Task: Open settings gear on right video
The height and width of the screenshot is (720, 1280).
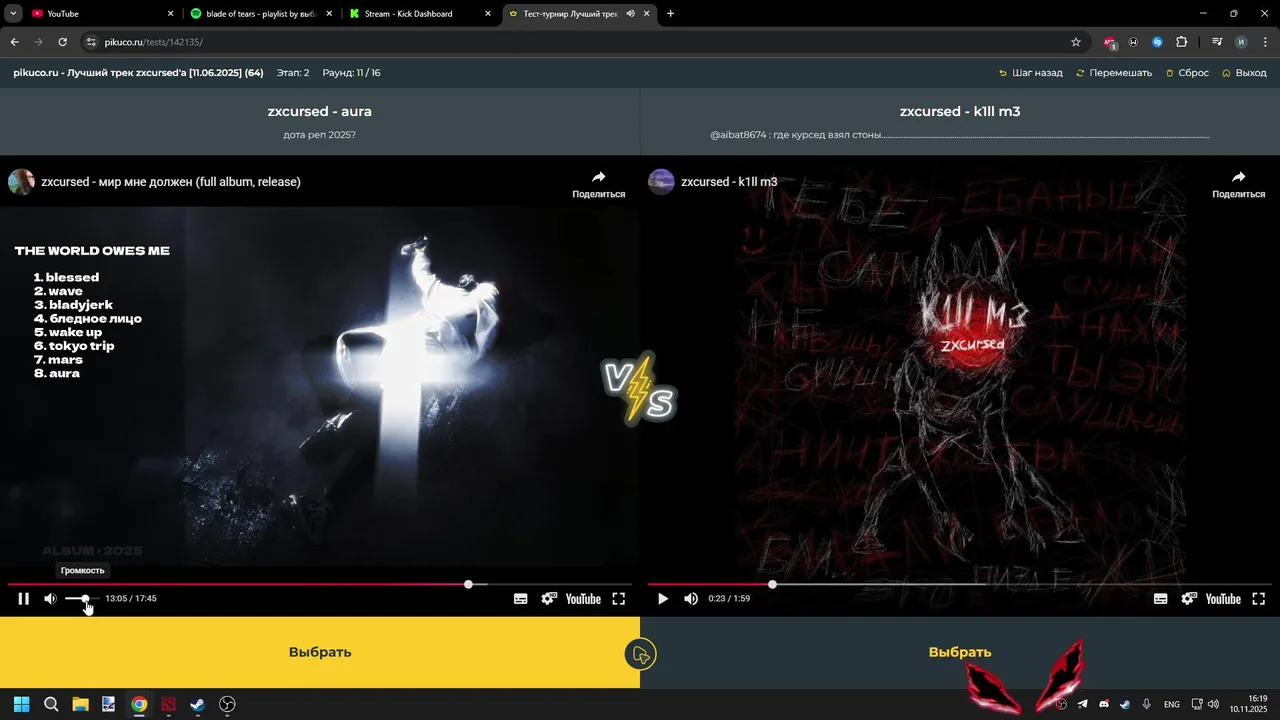Action: 1189,599
